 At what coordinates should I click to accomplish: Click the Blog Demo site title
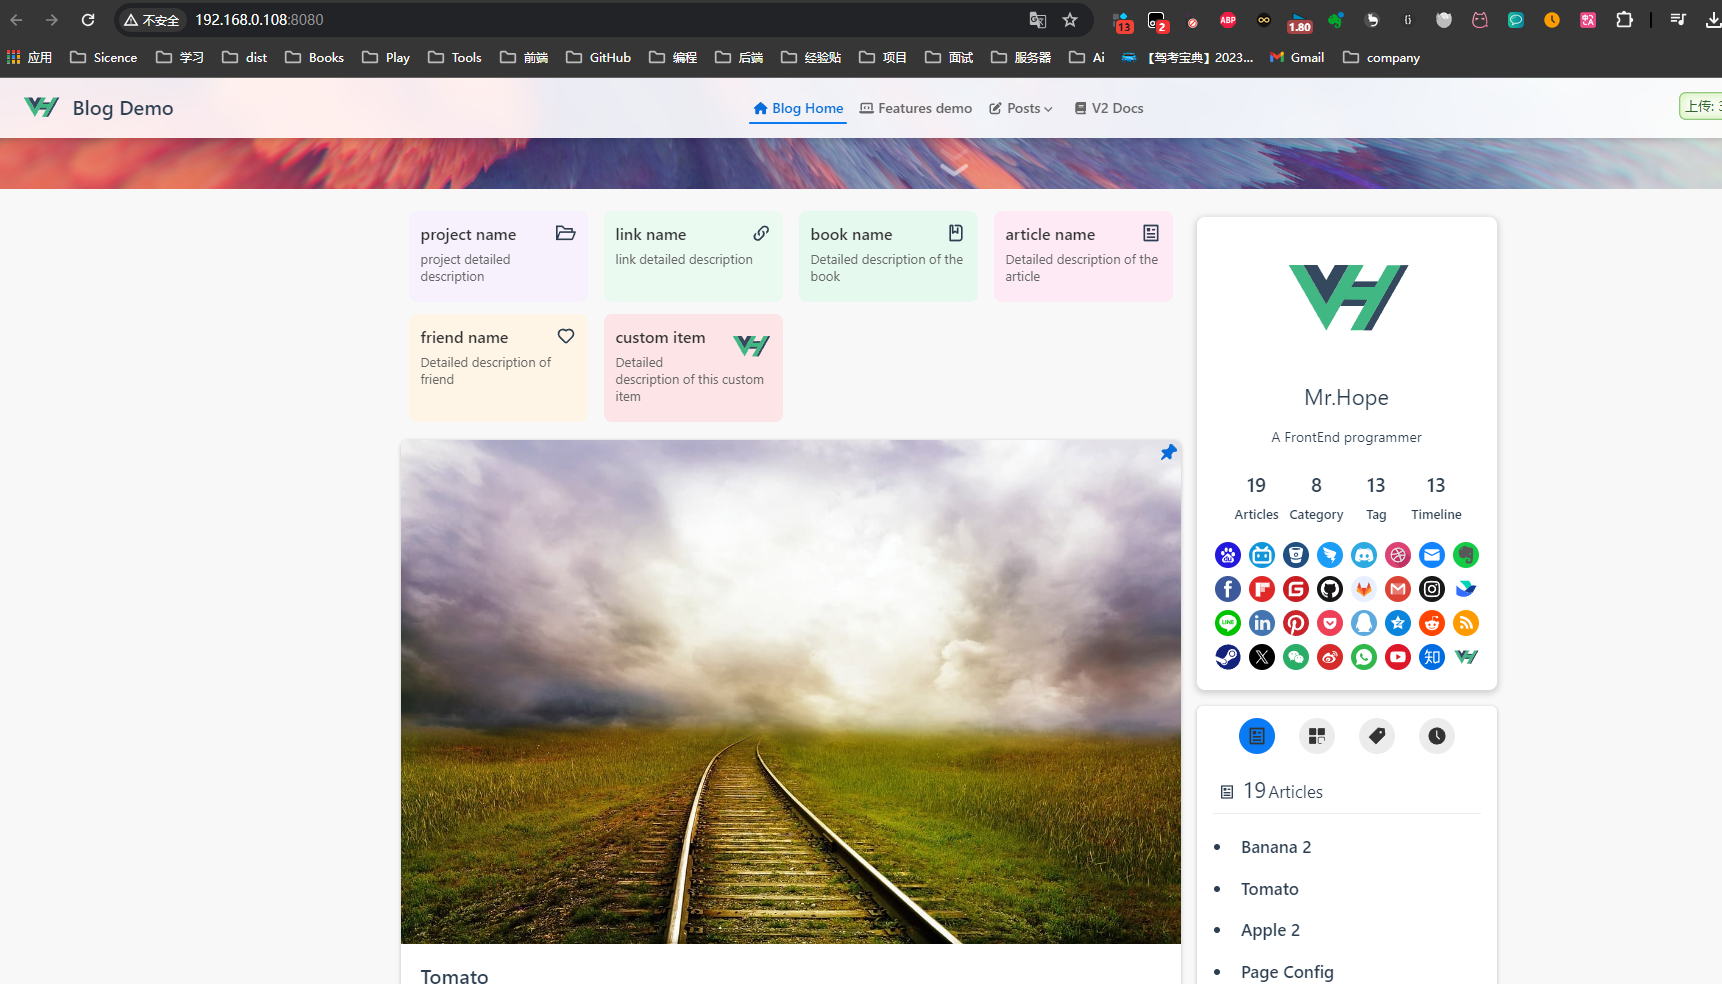[123, 108]
